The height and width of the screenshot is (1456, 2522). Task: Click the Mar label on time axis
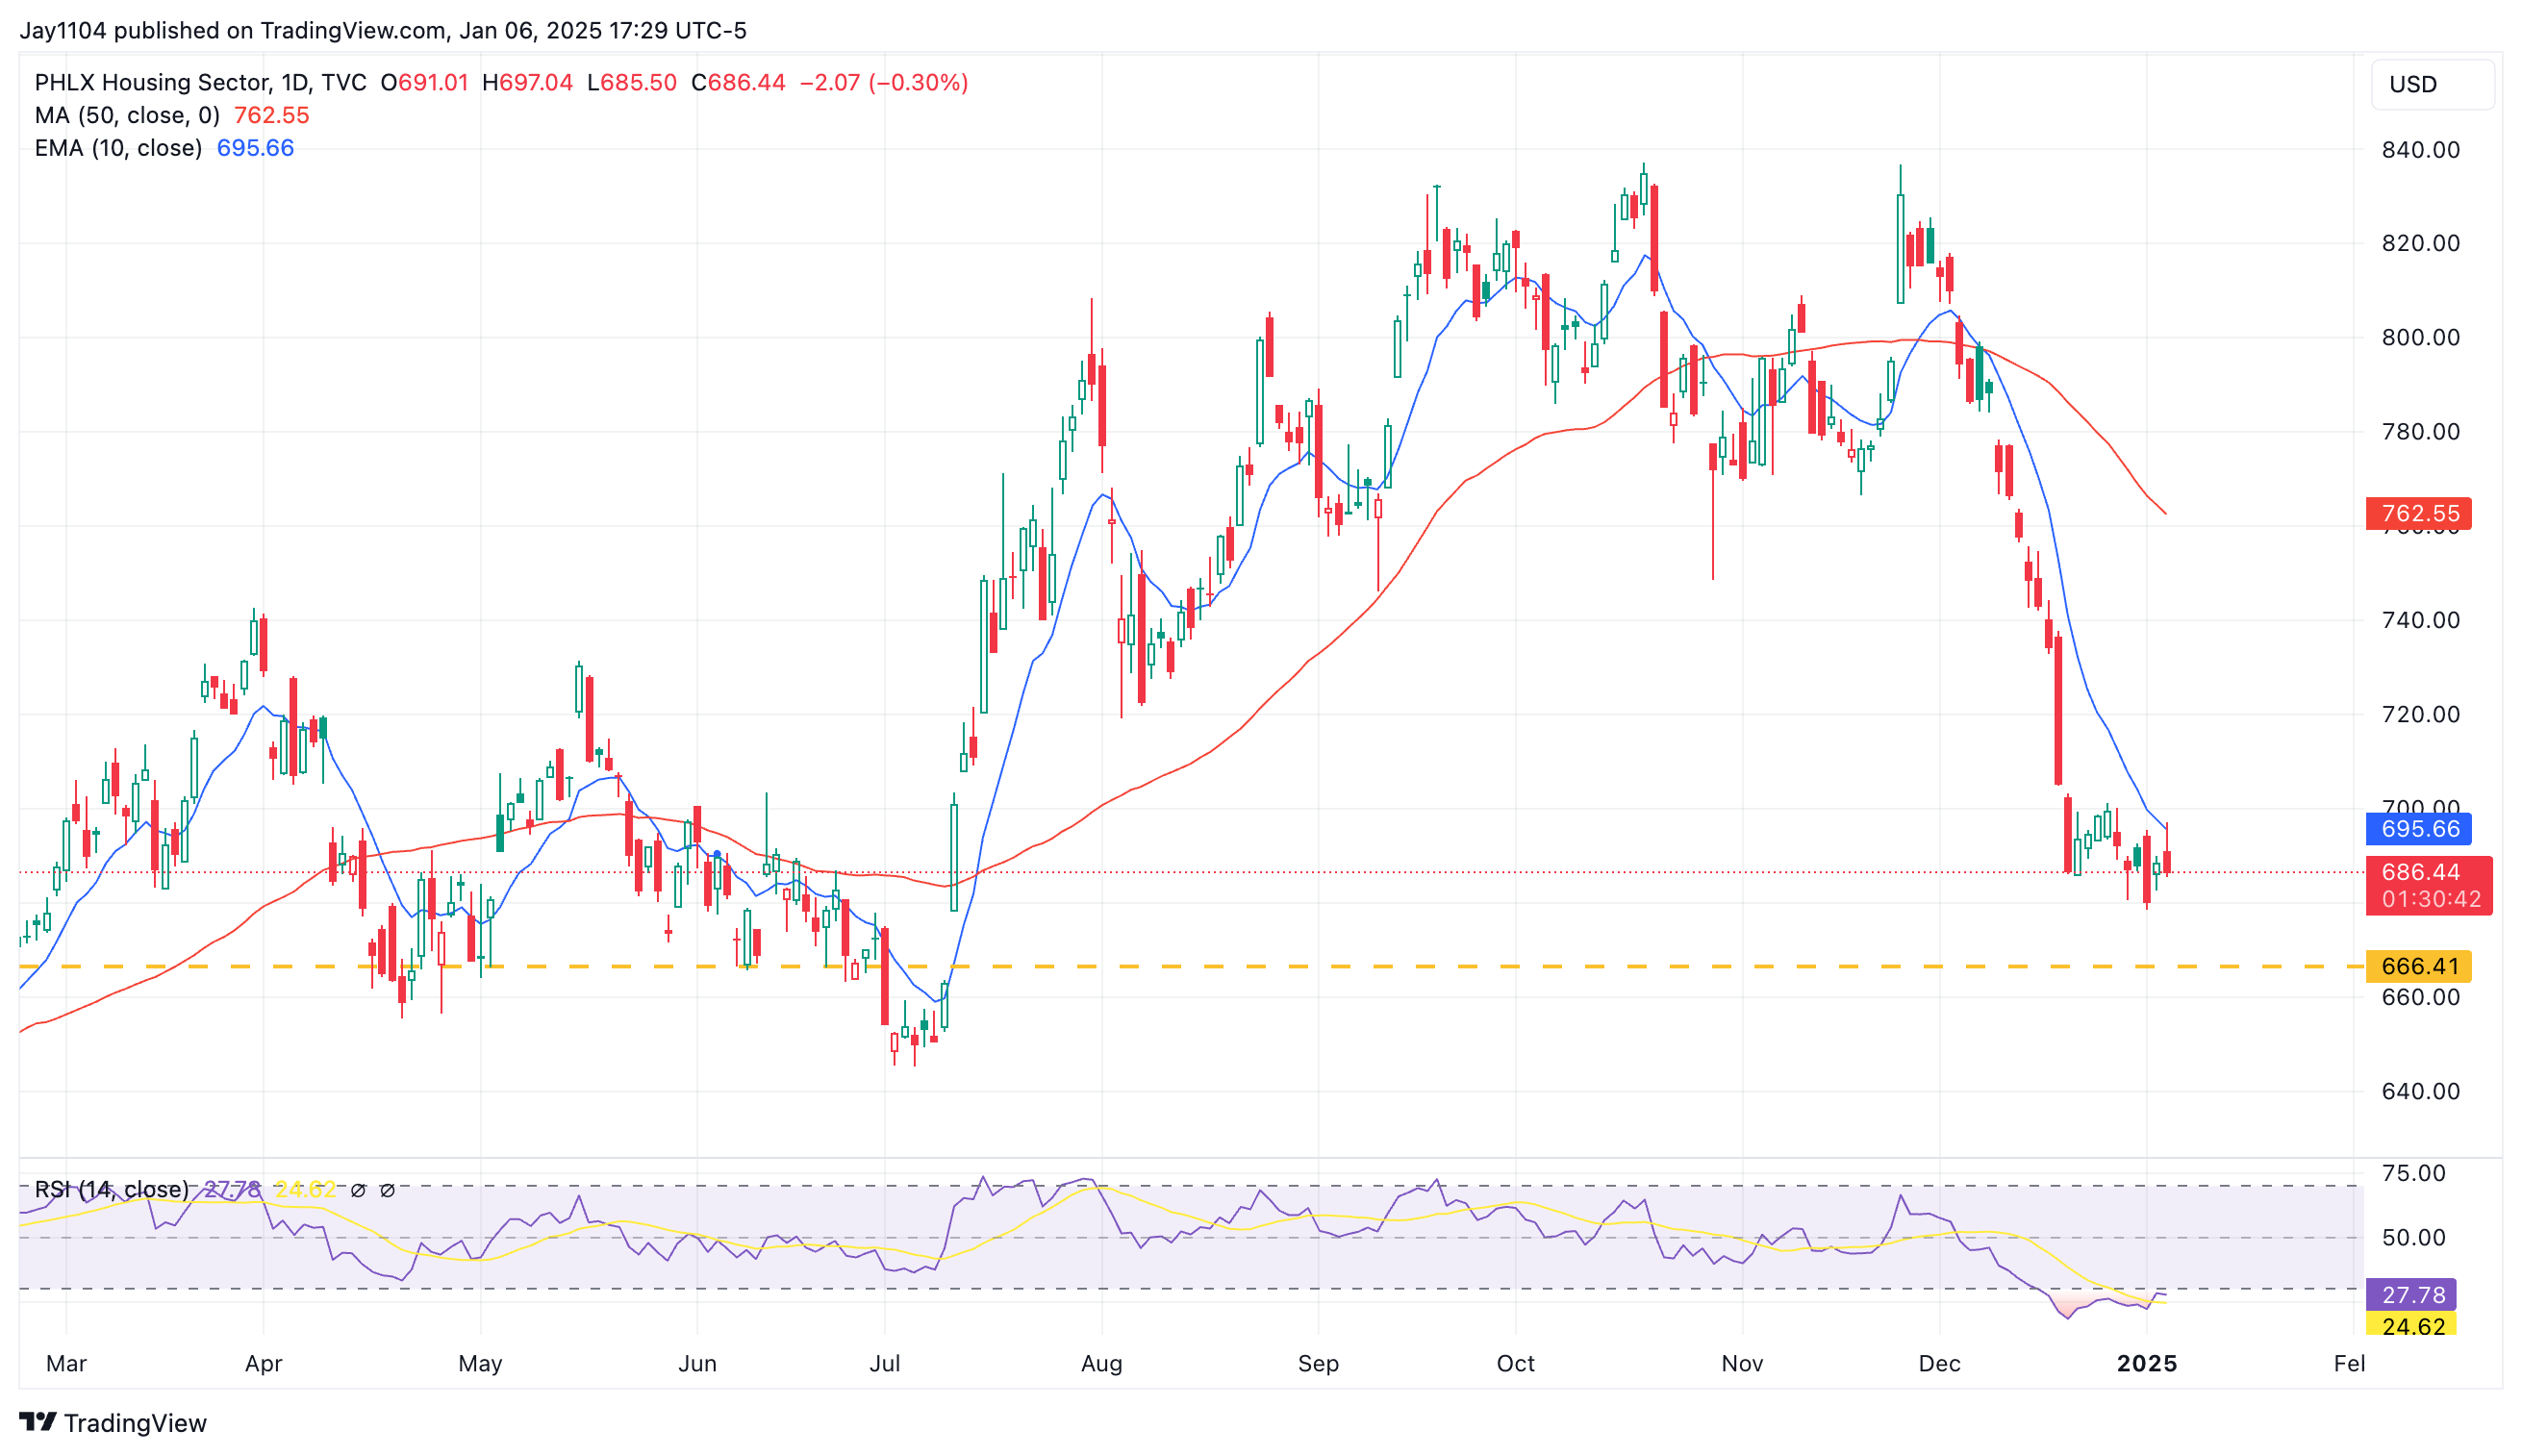pyautogui.click(x=67, y=1363)
